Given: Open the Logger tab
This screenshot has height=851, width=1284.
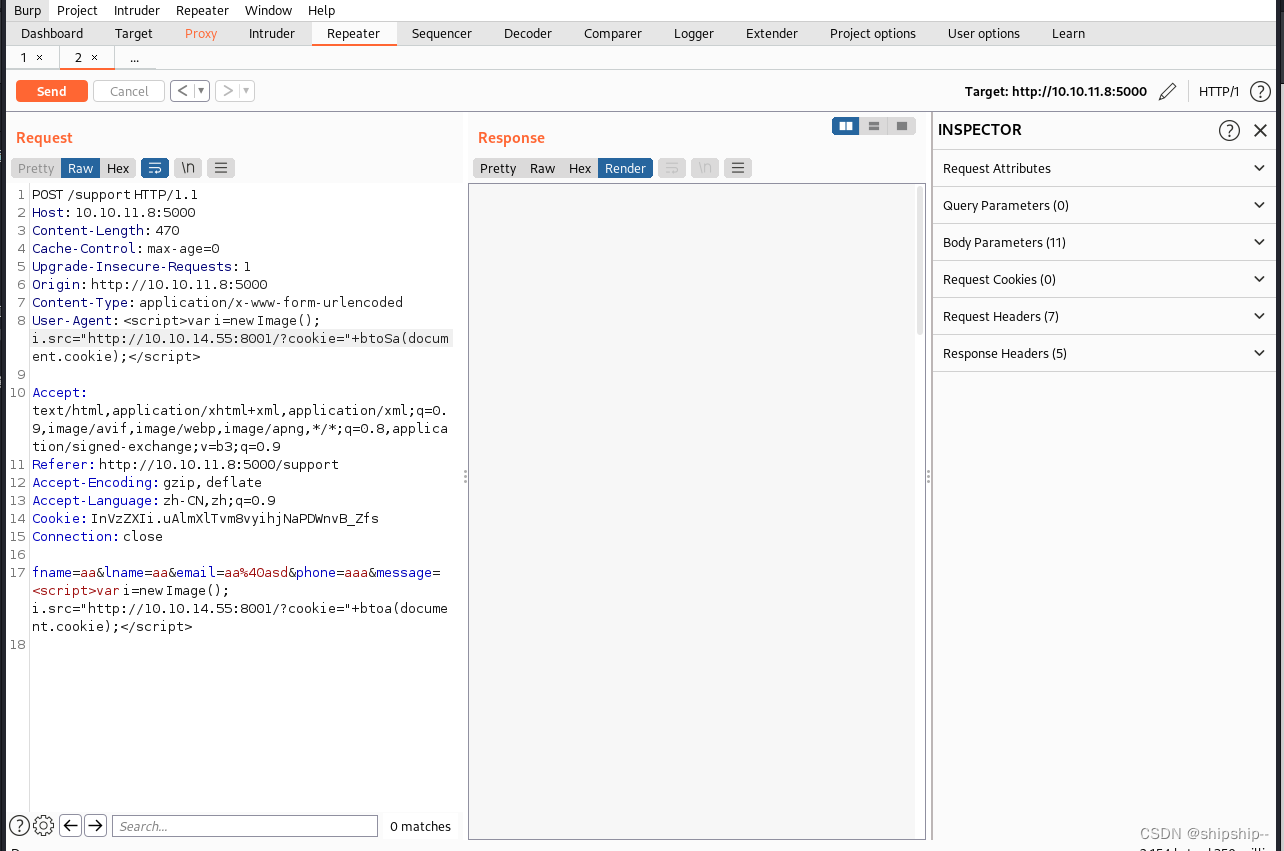Looking at the screenshot, I should (x=694, y=33).
